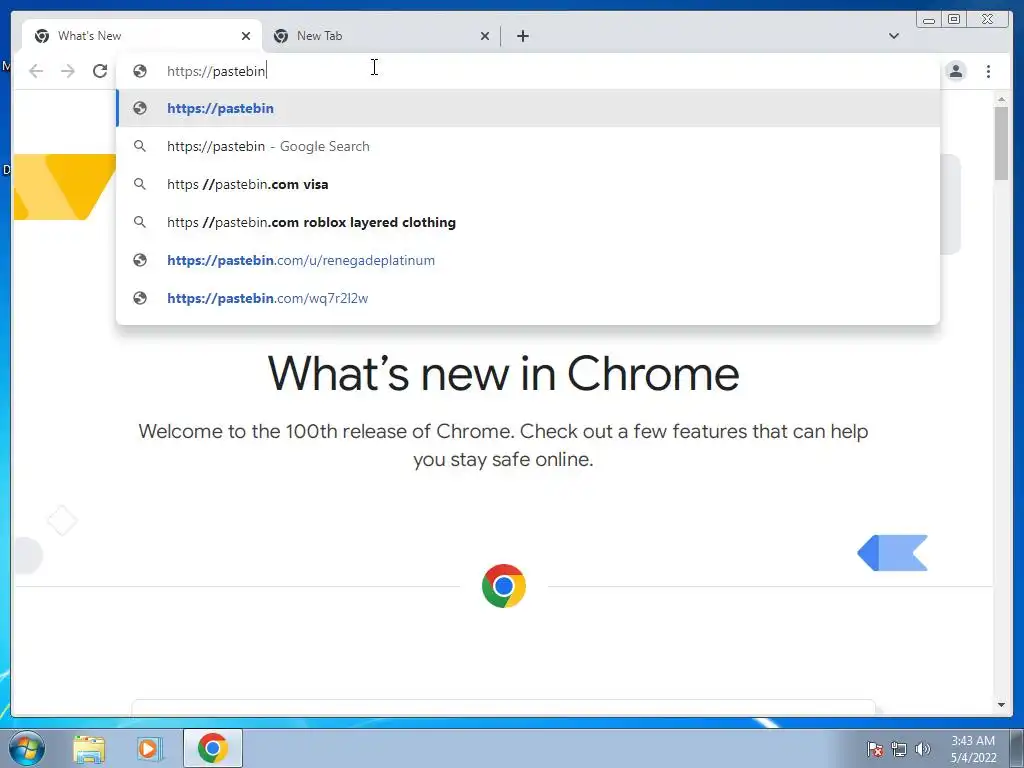Screen dimensions: 1024x768
Task: Click the globe icon beside renegadeplatinum suggestion
Action: pos(140,260)
